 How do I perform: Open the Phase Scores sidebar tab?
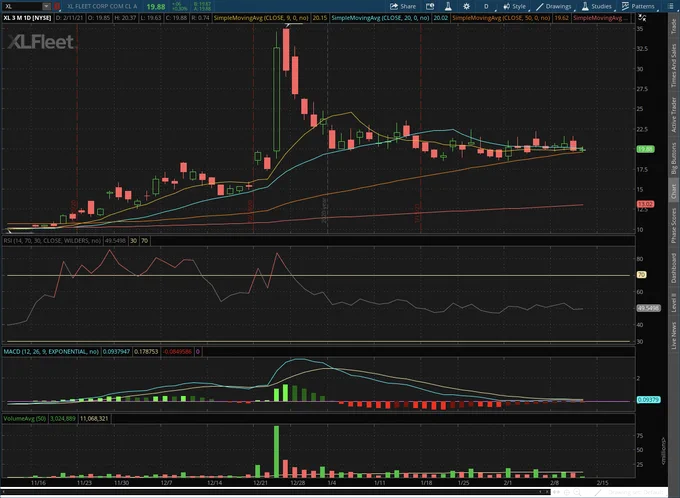(x=674, y=226)
